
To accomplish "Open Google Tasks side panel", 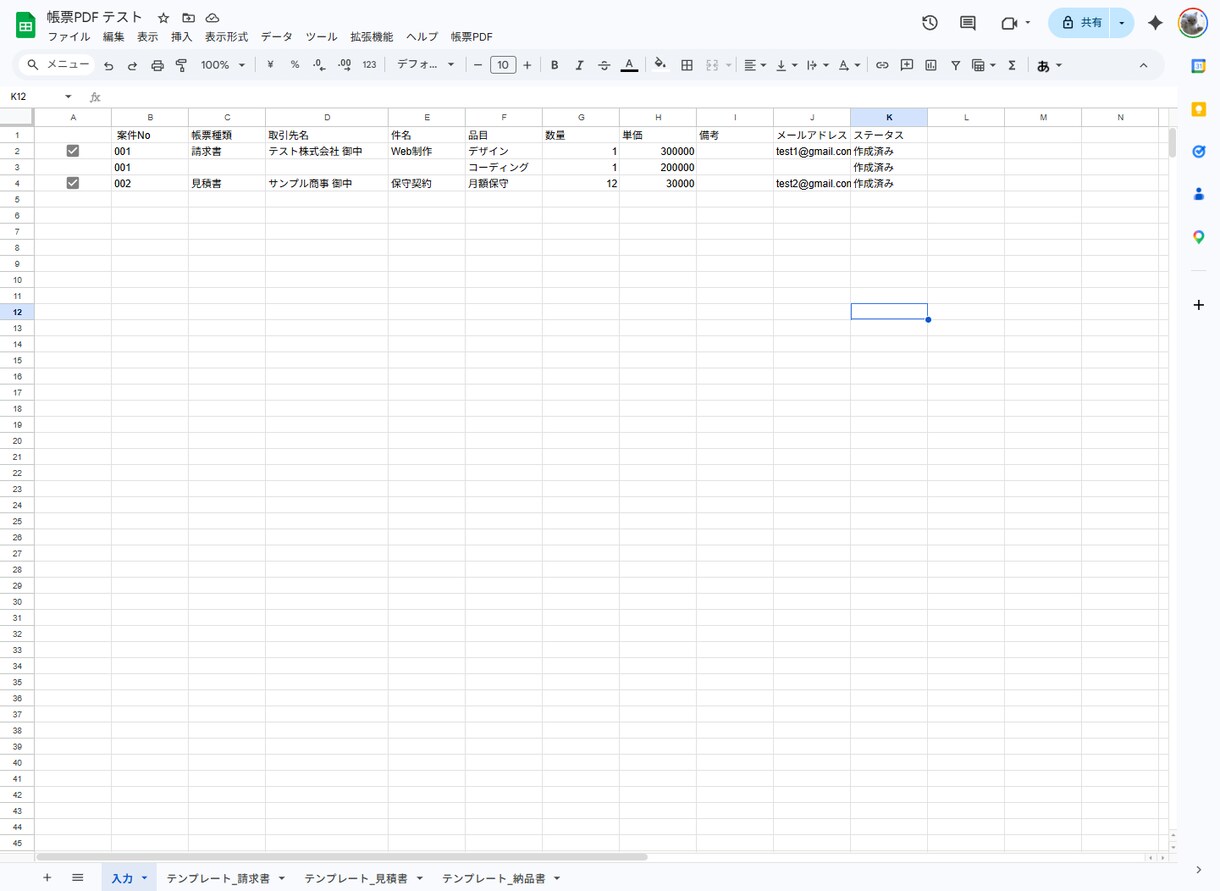I will pos(1199,152).
